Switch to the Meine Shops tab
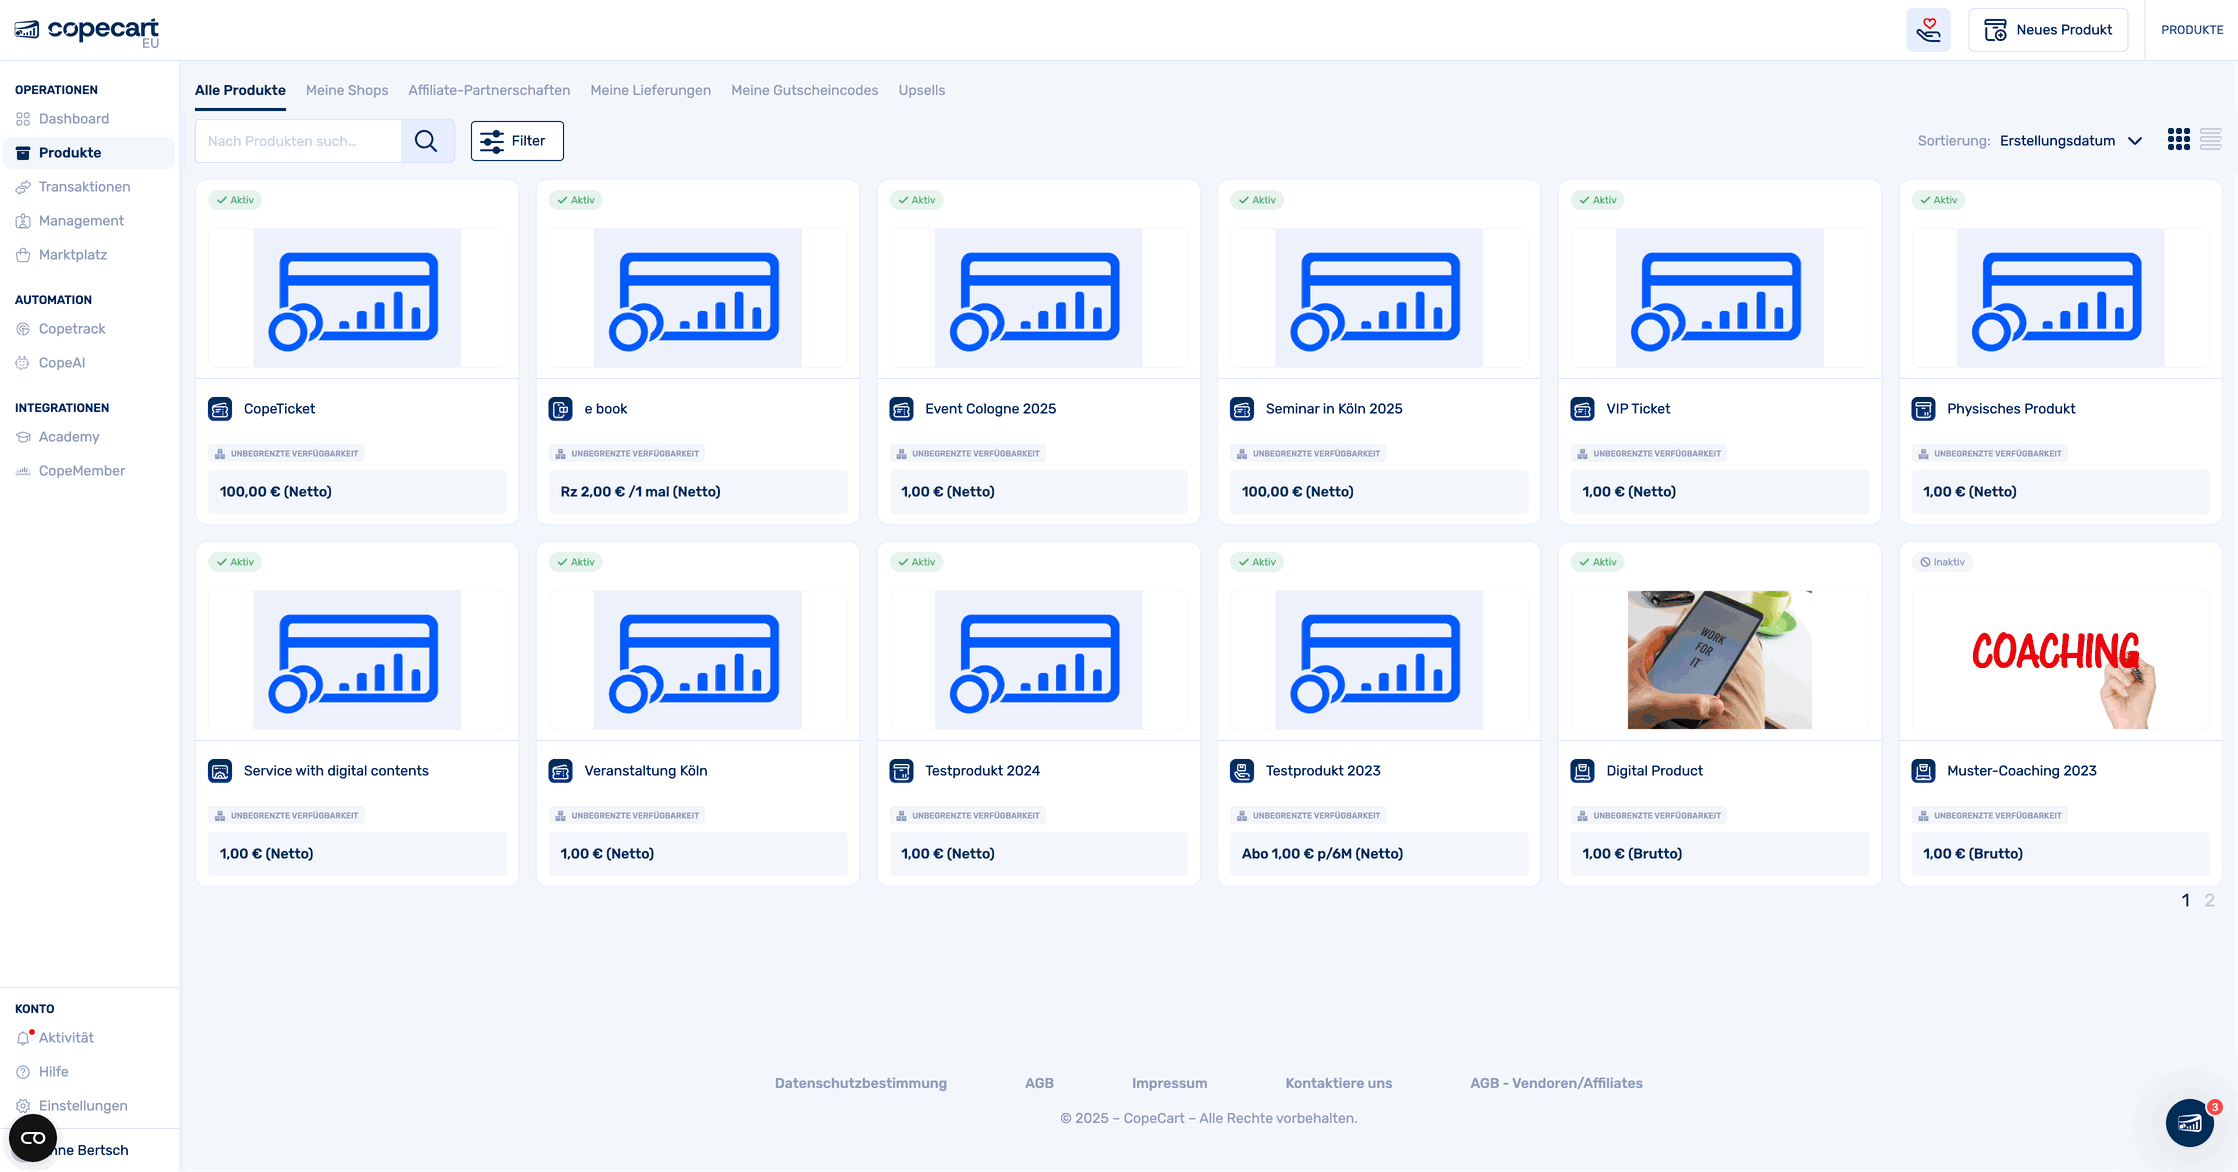This screenshot has width=2238, height=1172. (x=347, y=90)
